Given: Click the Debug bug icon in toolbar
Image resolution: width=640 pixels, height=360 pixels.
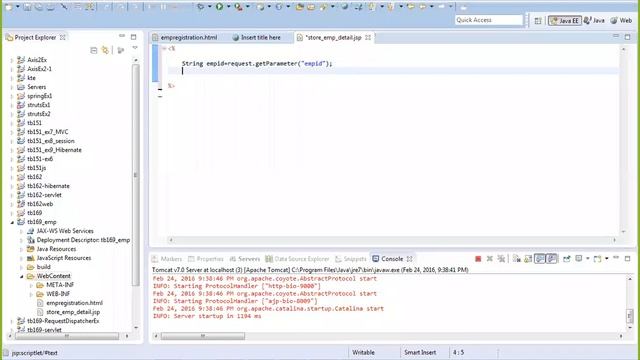Looking at the screenshot, I should (x=200, y=7).
